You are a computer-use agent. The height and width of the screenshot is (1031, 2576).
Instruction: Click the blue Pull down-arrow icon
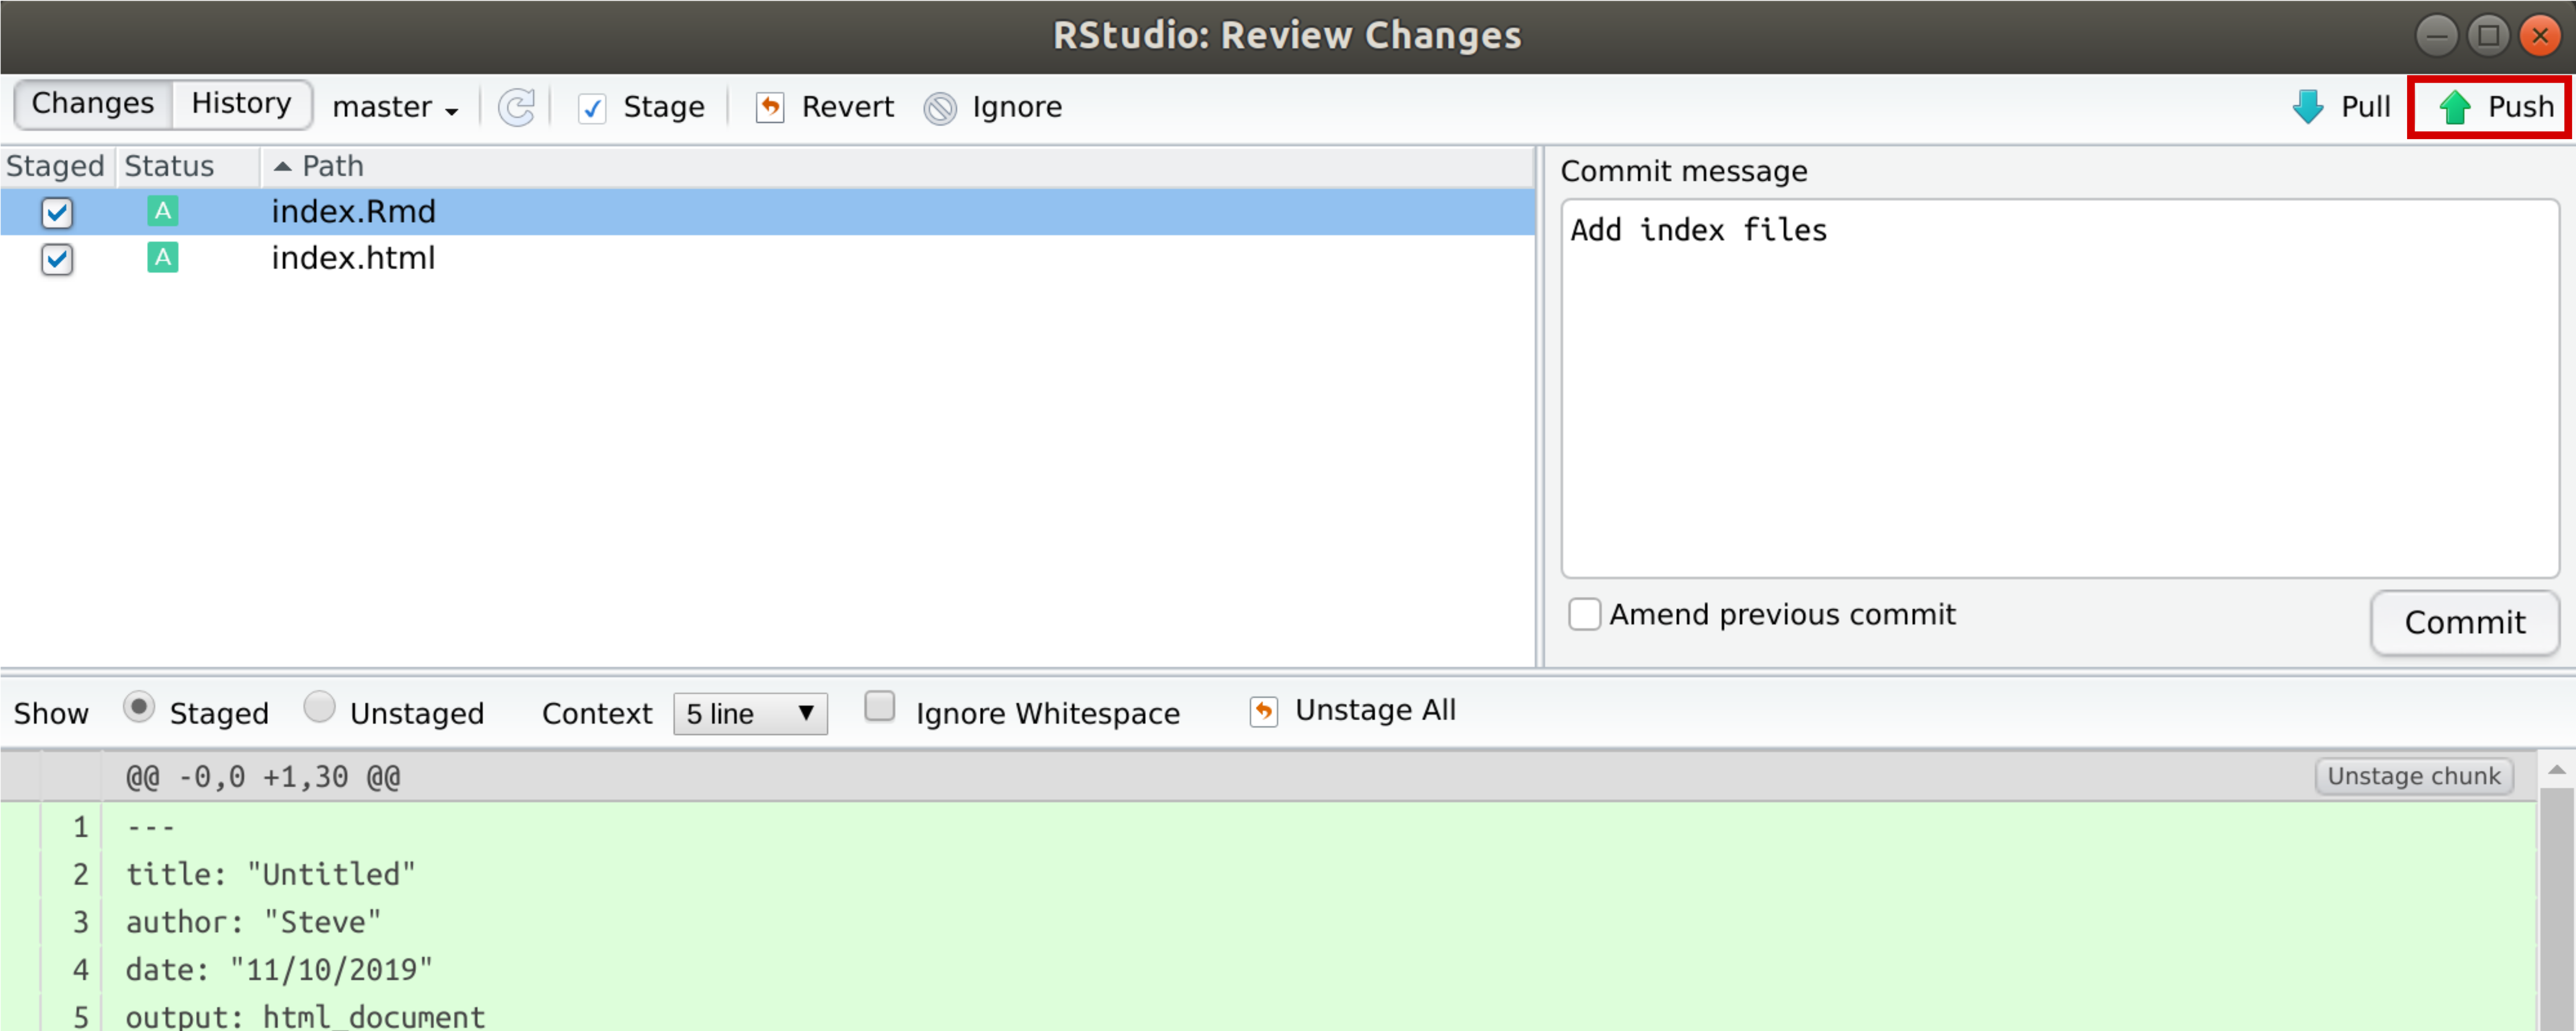[x=2308, y=107]
